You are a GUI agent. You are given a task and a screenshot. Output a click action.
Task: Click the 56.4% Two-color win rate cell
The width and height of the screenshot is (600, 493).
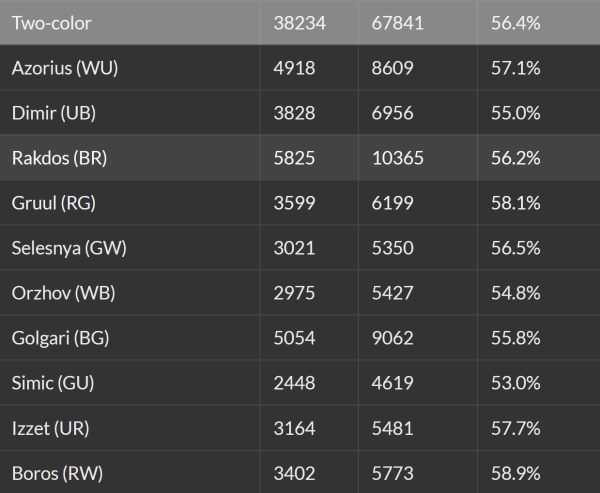tap(515, 22)
